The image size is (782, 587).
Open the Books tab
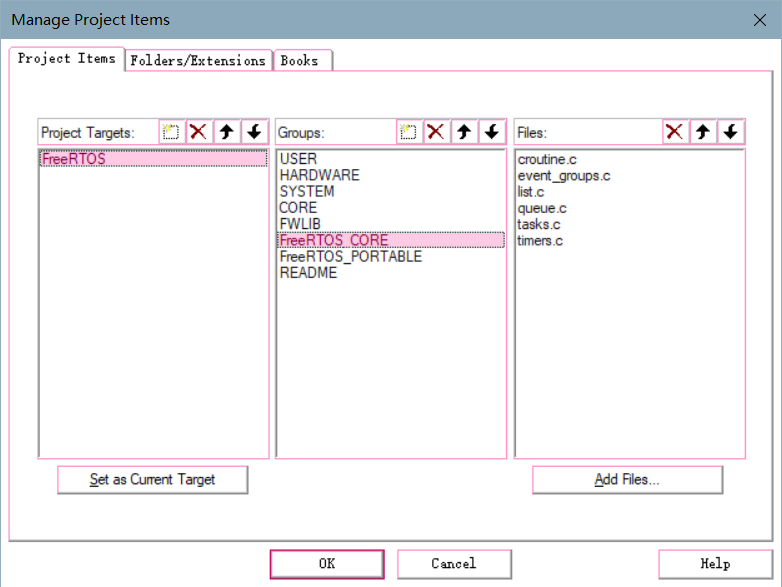click(302, 61)
